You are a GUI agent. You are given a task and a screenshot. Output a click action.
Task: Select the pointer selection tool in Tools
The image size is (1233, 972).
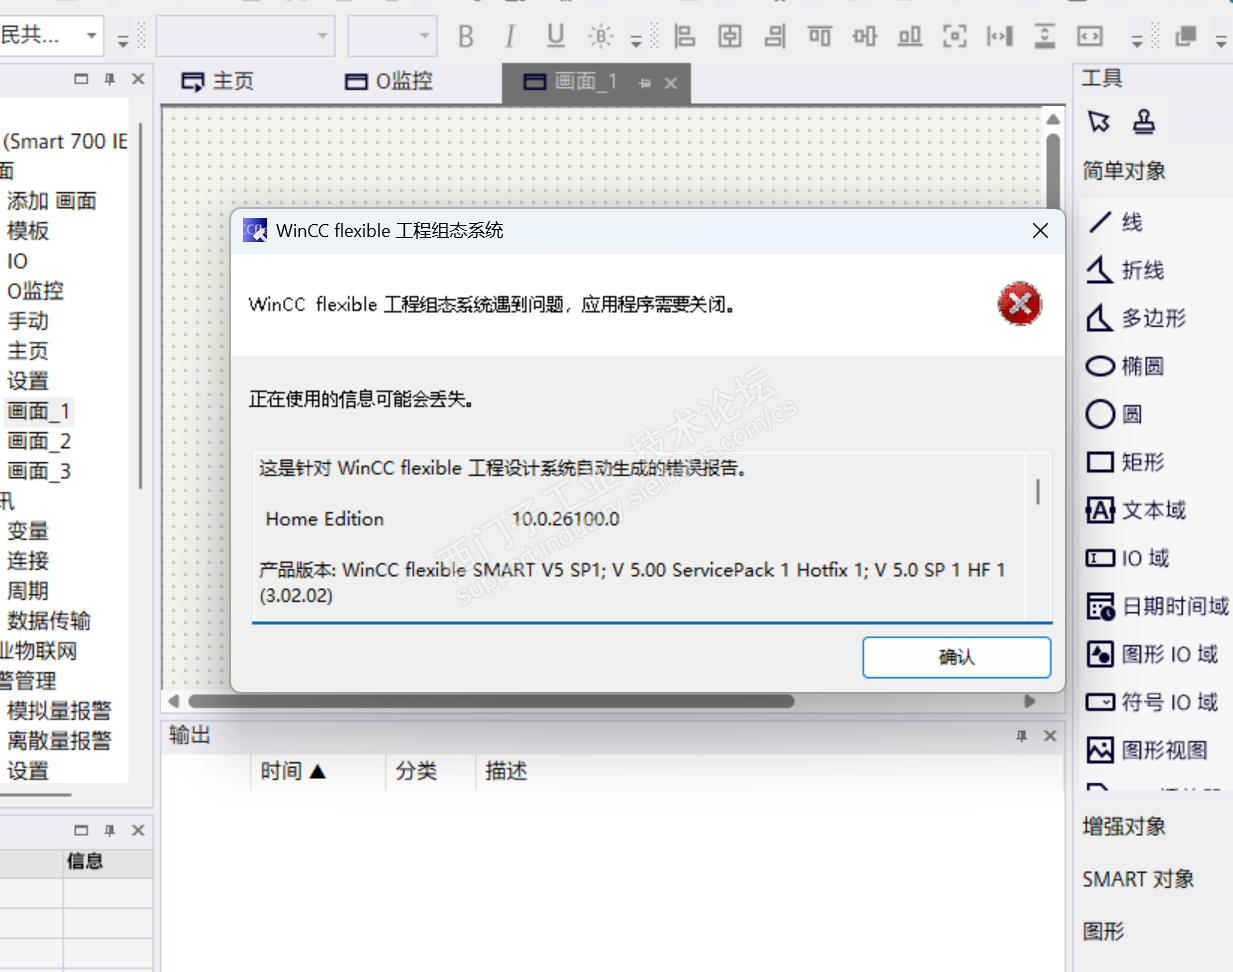pyautogui.click(x=1099, y=122)
